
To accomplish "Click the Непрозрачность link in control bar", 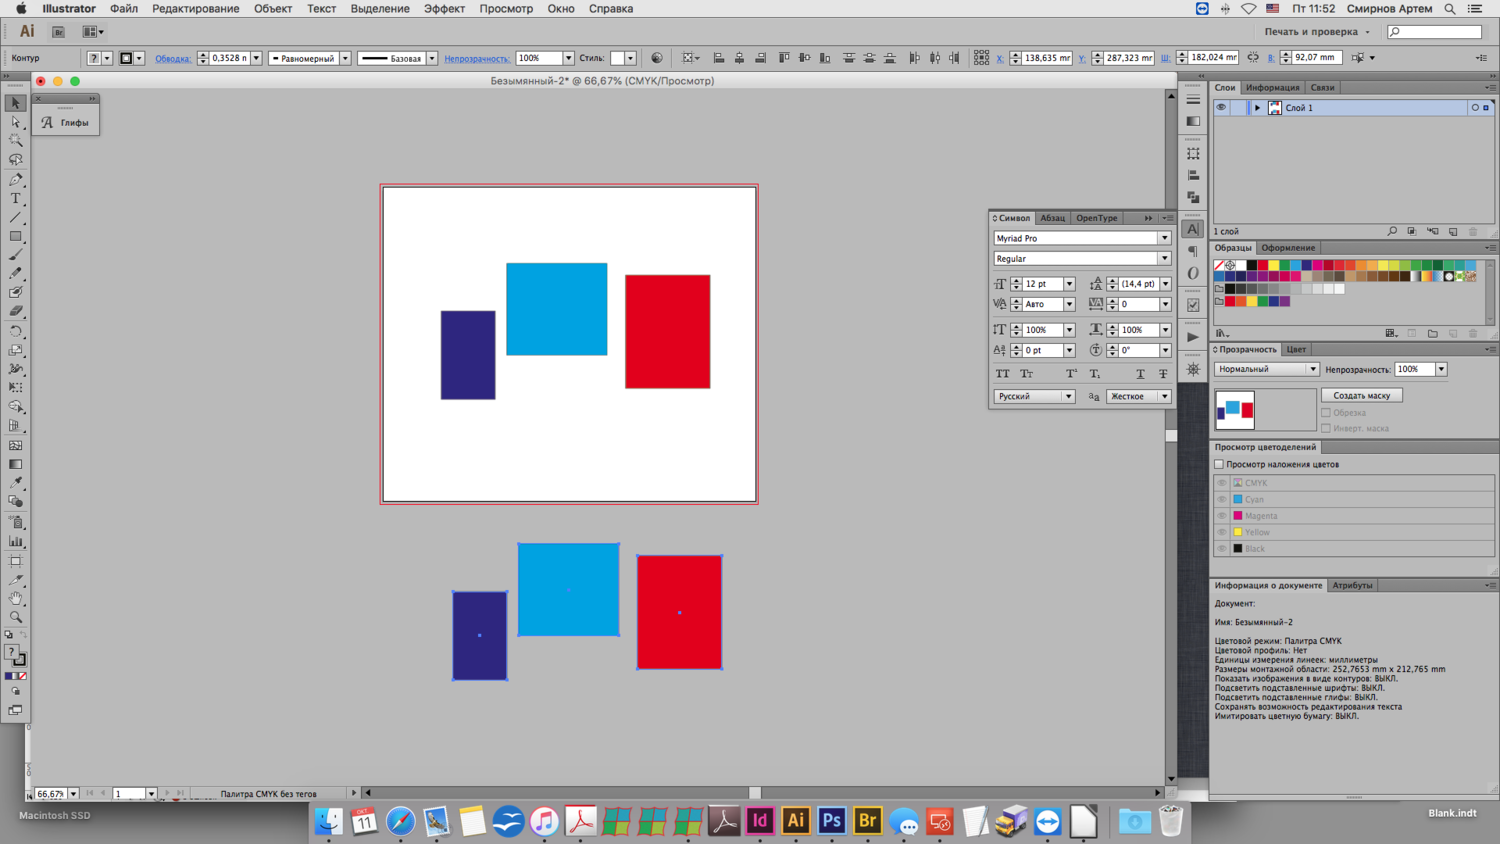I will (x=476, y=58).
